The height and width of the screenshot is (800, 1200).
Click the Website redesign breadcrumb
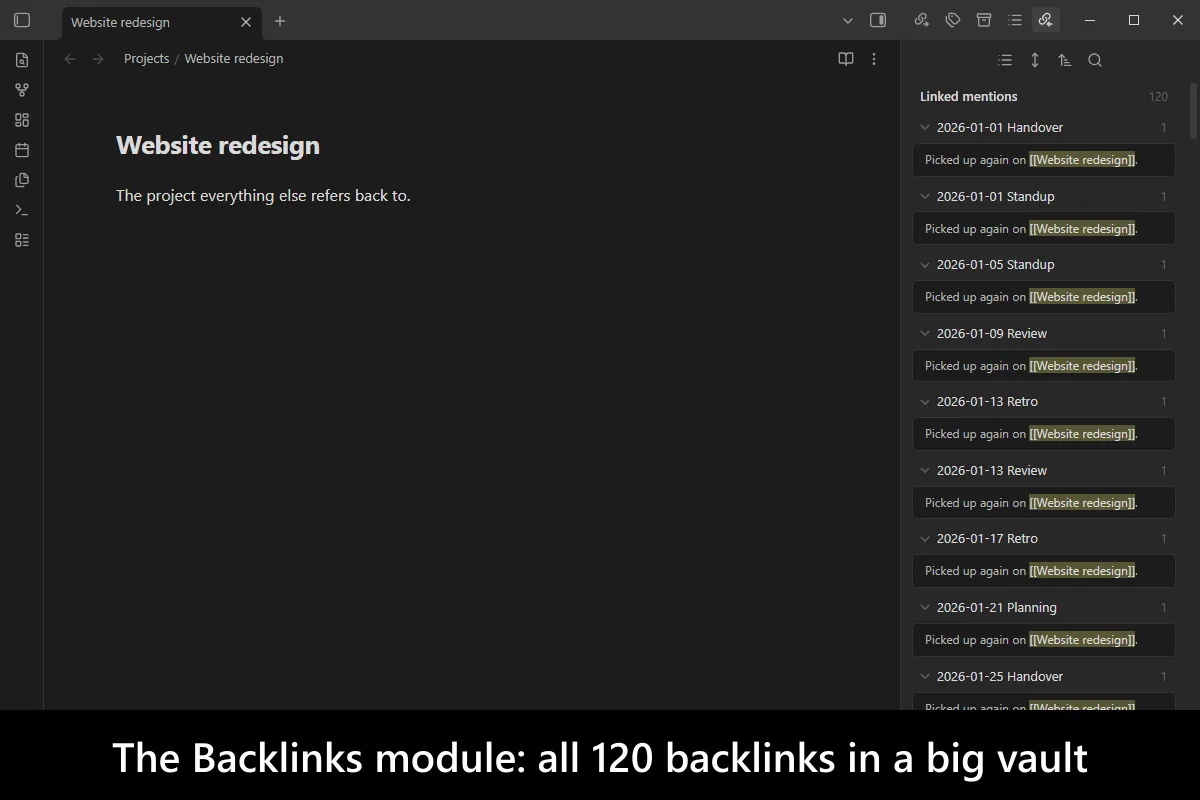click(x=234, y=59)
